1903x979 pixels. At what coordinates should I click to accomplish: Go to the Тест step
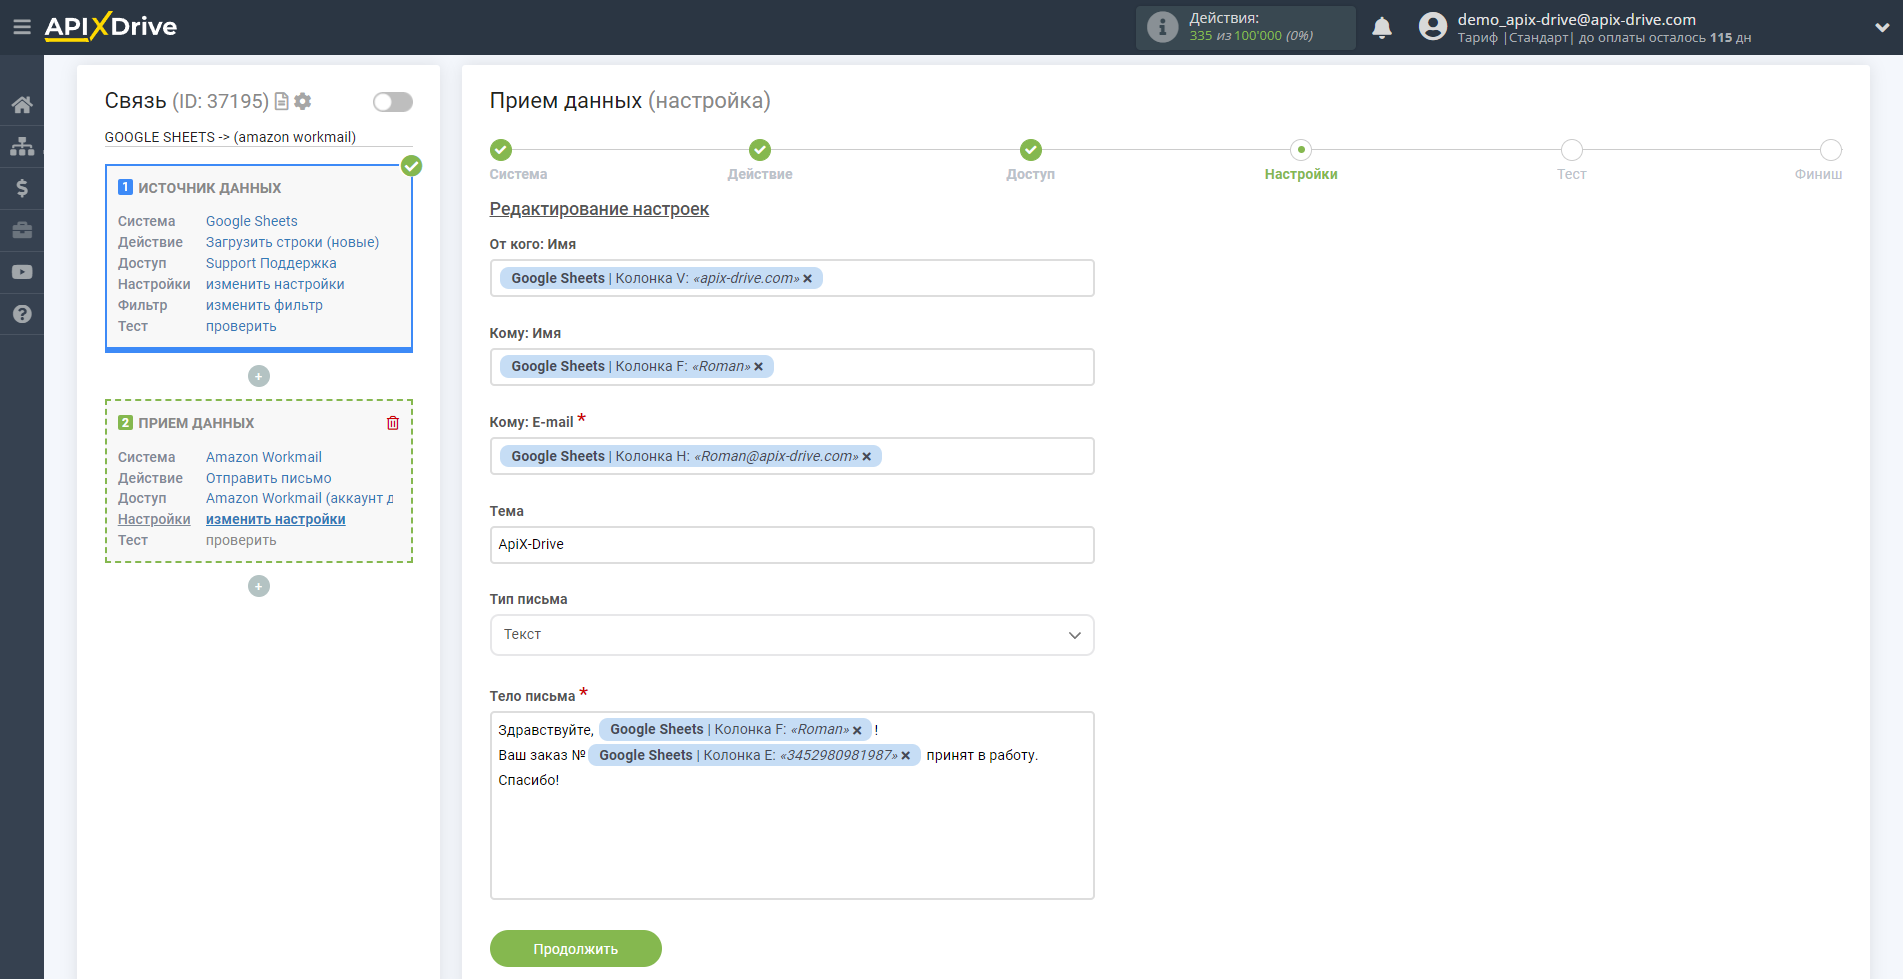tap(1572, 150)
